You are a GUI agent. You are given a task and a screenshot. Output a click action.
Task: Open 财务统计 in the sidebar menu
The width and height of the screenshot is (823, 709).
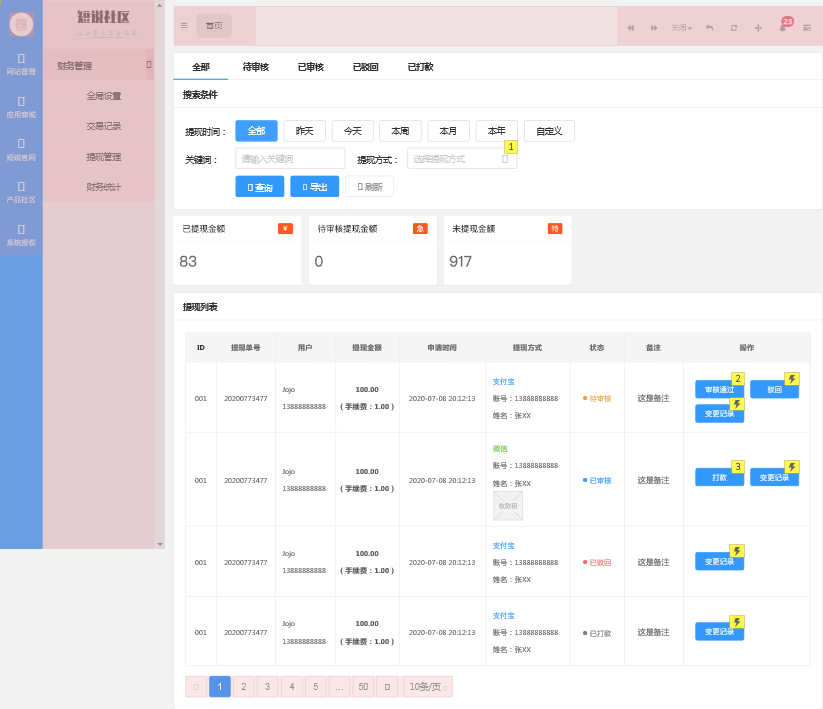pyautogui.click(x=104, y=187)
